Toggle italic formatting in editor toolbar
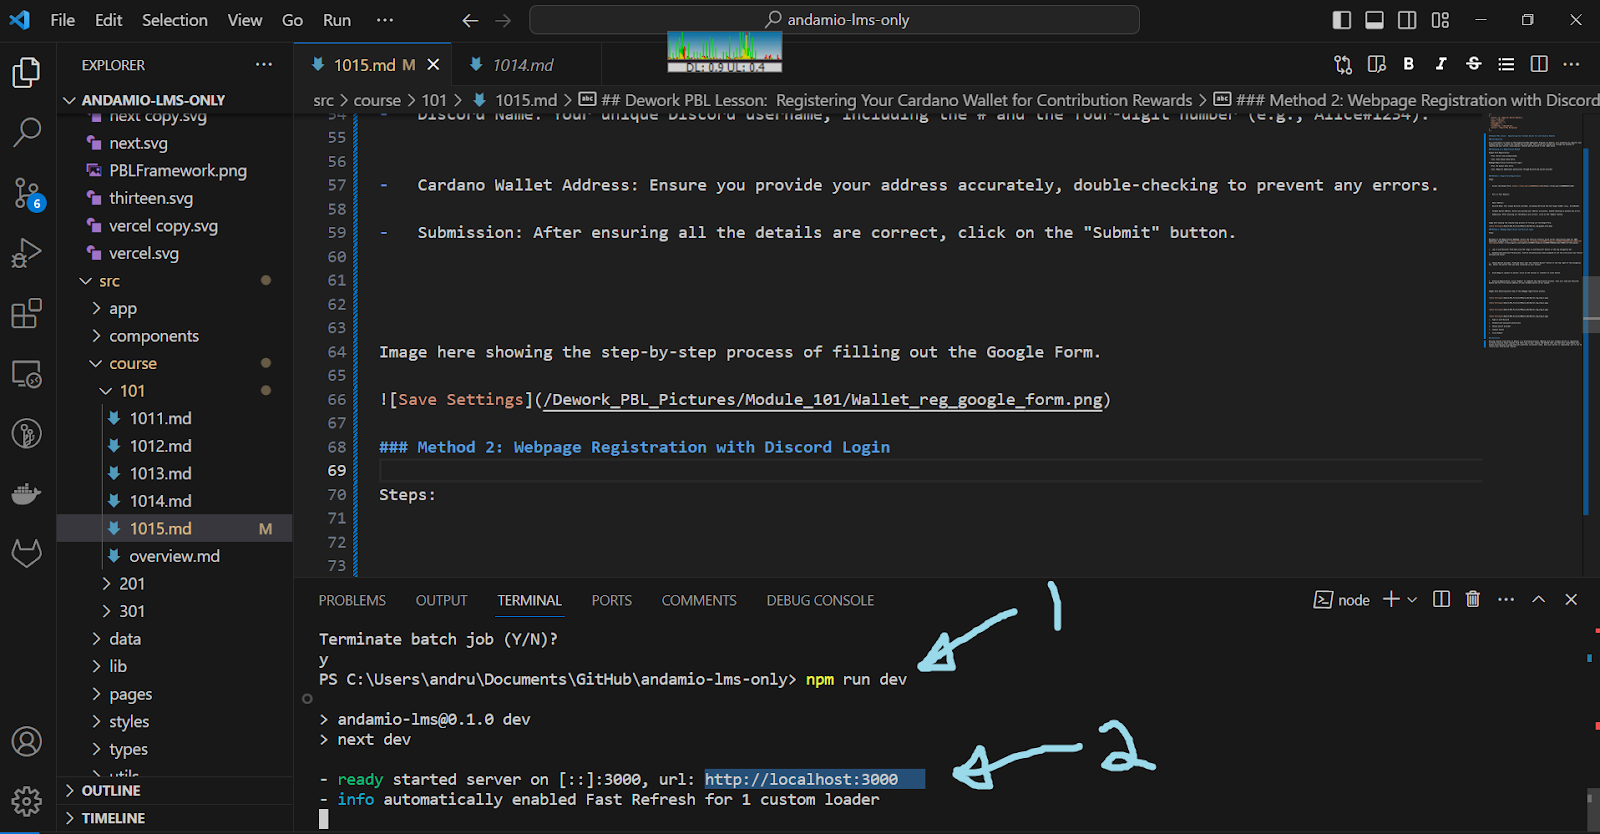This screenshot has height=834, width=1600. (1440, 64)
